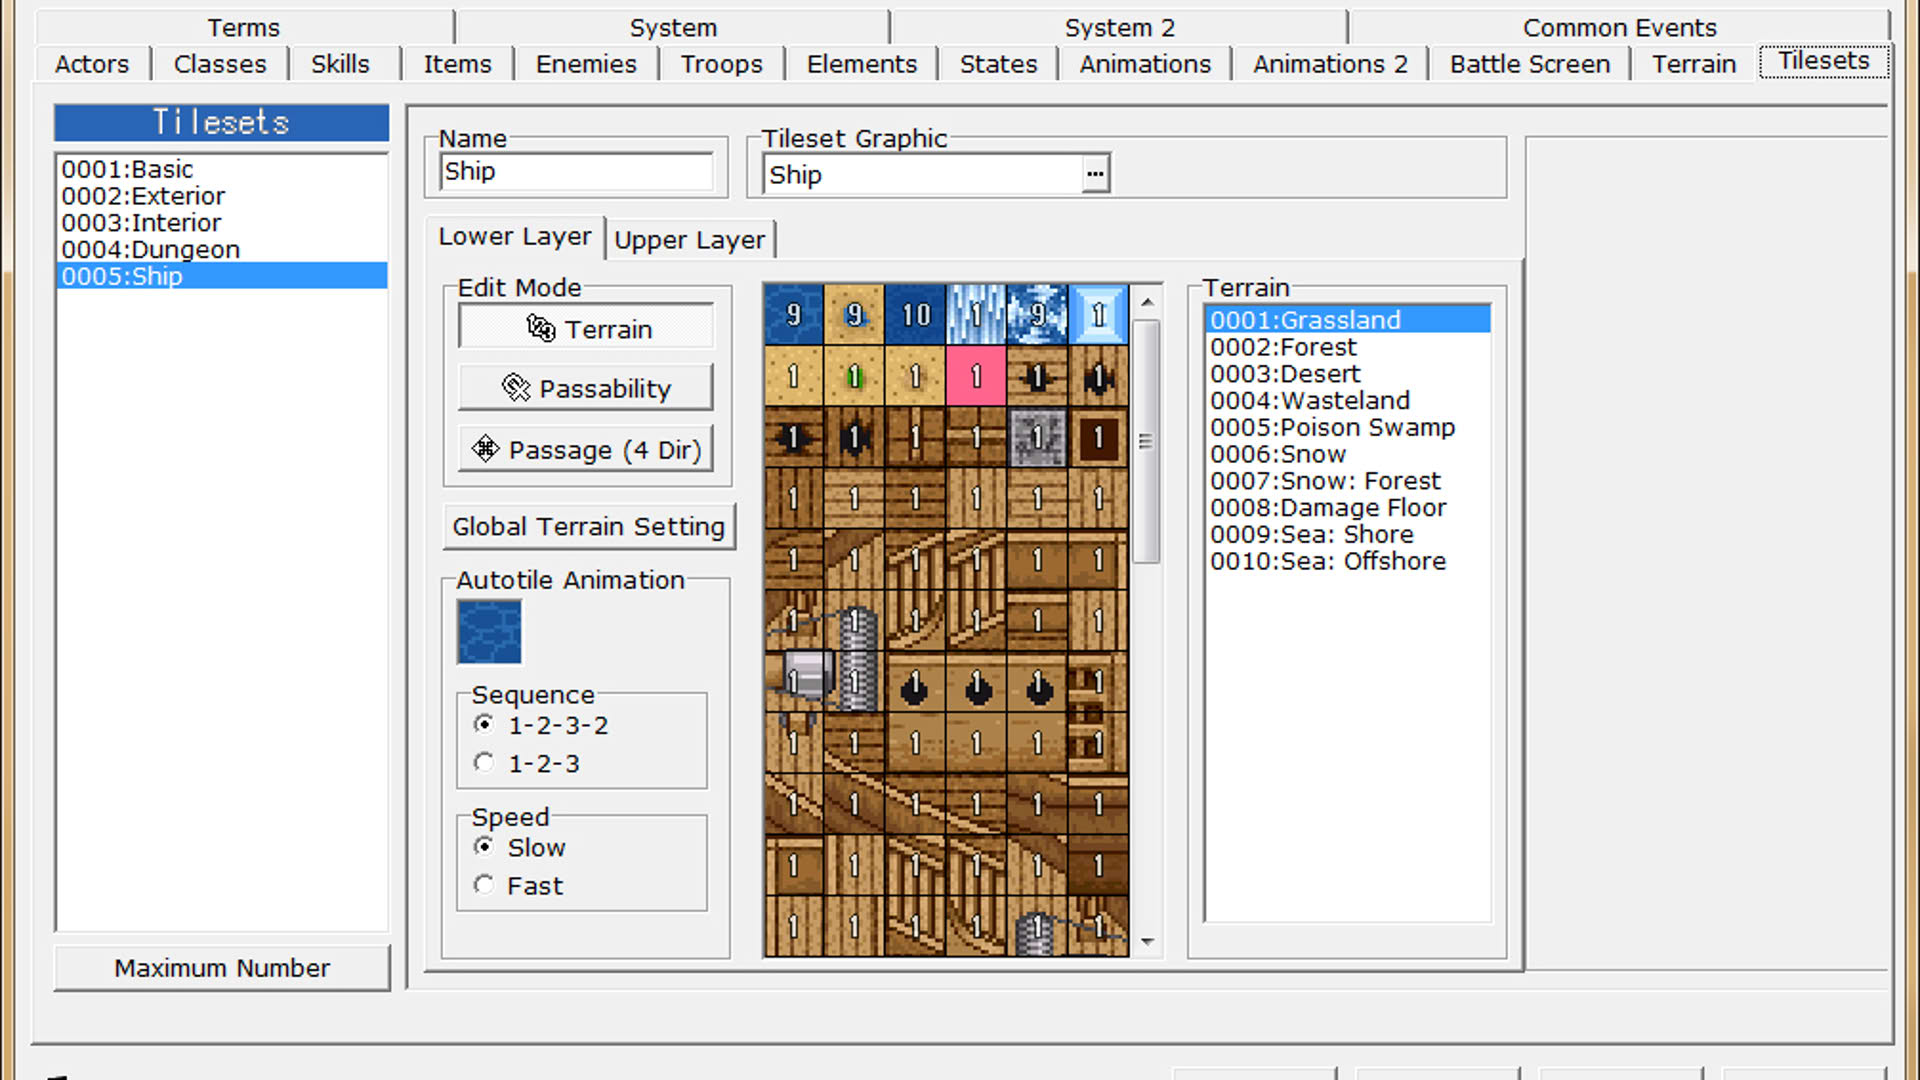Screen dimensions: 1920x1080
Task: Open the Animations 2 tab
Action: coord(1330,64)
